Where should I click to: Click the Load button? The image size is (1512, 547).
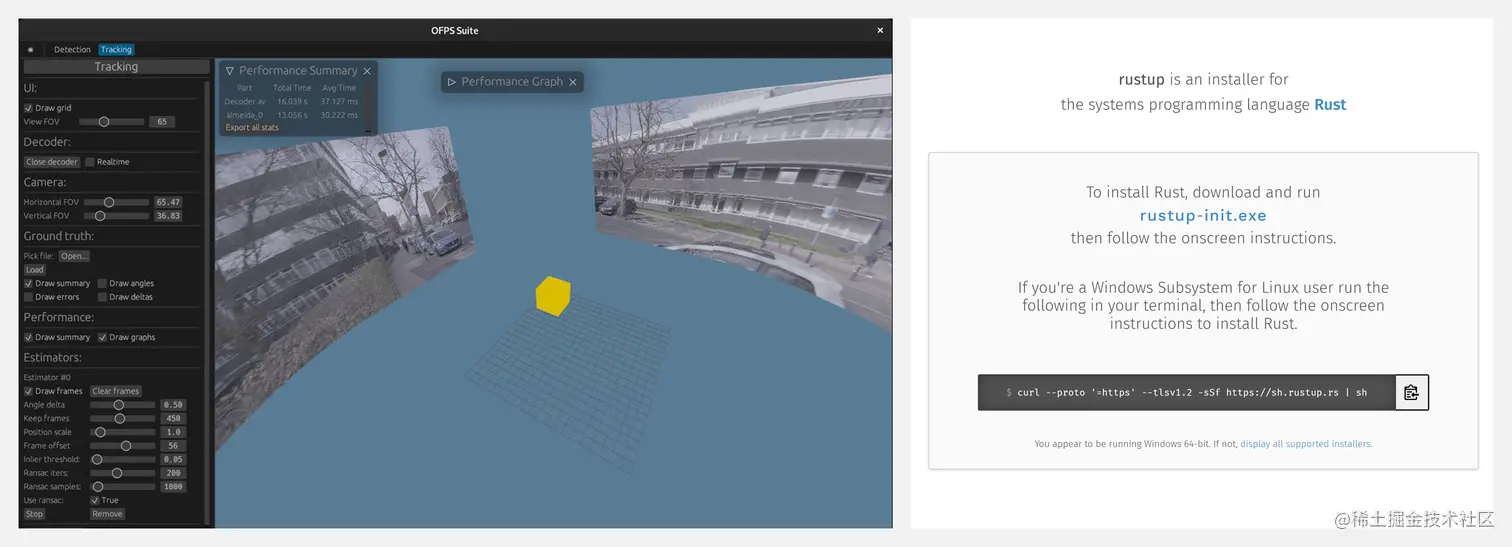pos(35,270)
